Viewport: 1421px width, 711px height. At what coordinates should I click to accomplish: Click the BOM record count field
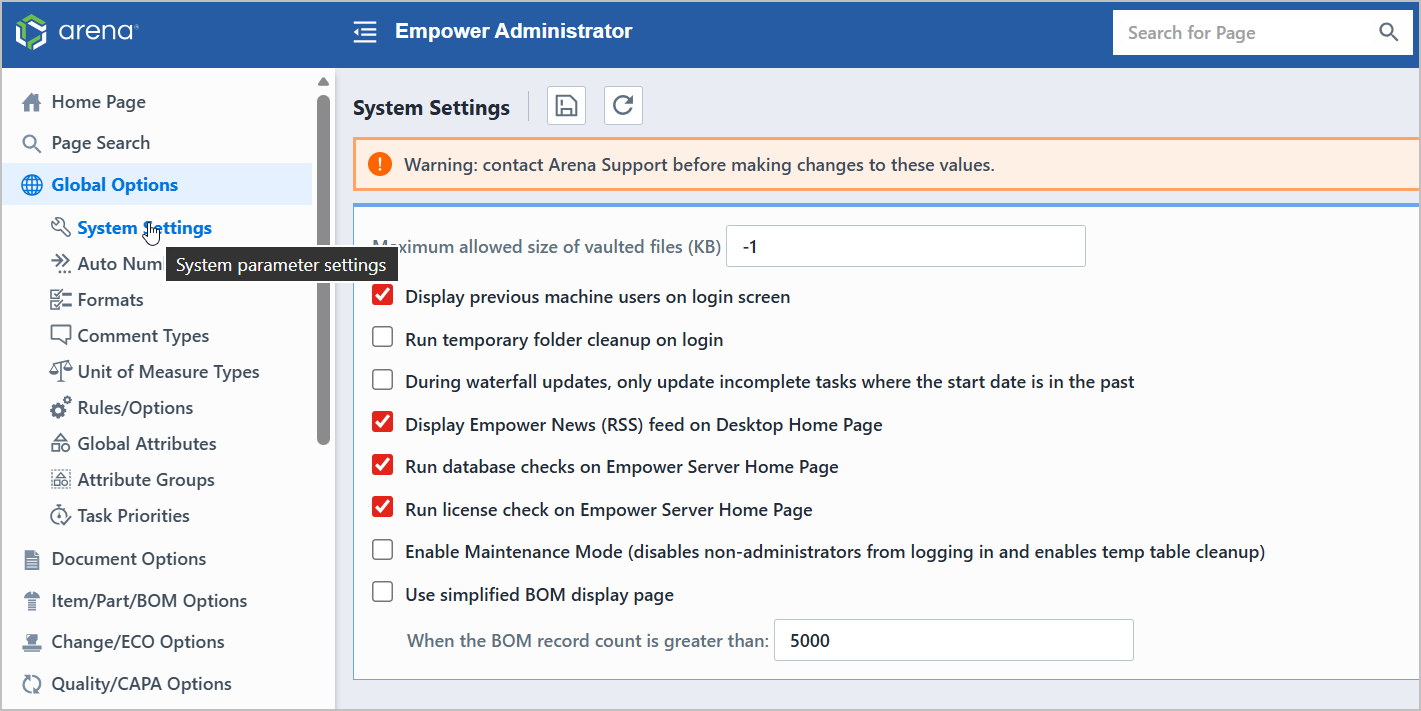pyautogui.click(x=954, y=640)
